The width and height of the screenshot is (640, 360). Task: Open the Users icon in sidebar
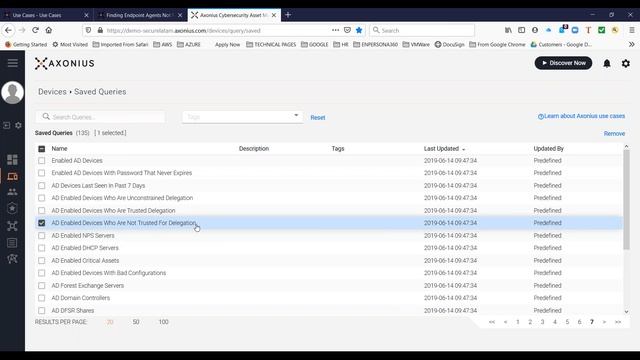pyautogui.click(x=12, y=192)
